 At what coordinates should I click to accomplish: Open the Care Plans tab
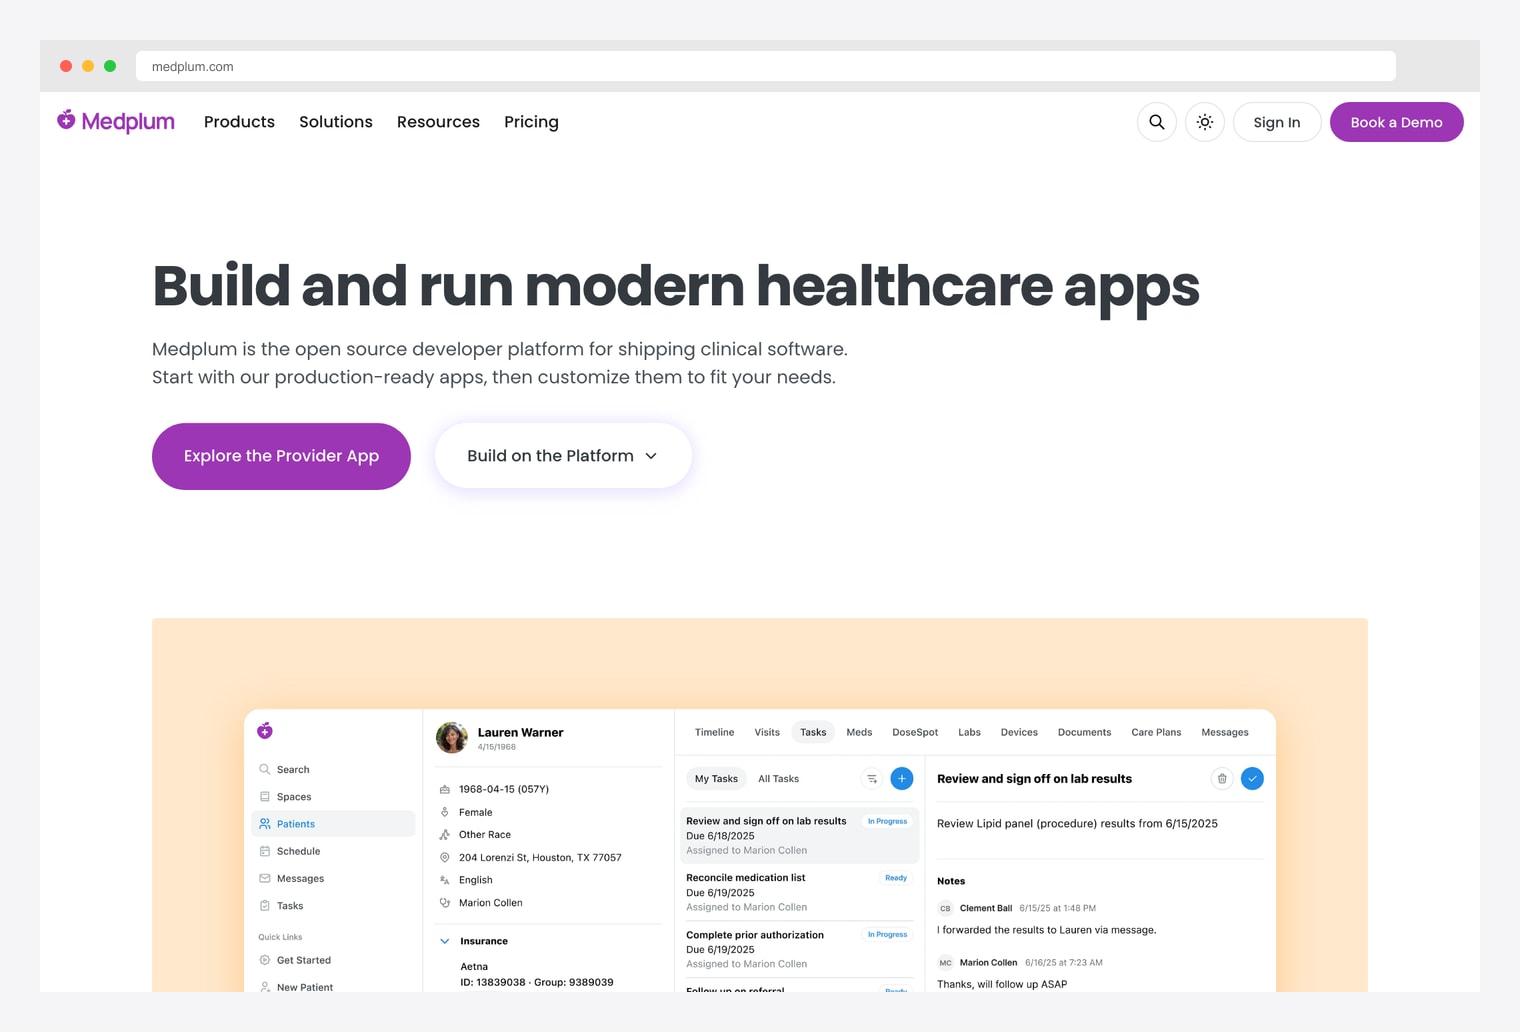(1156, 732)
